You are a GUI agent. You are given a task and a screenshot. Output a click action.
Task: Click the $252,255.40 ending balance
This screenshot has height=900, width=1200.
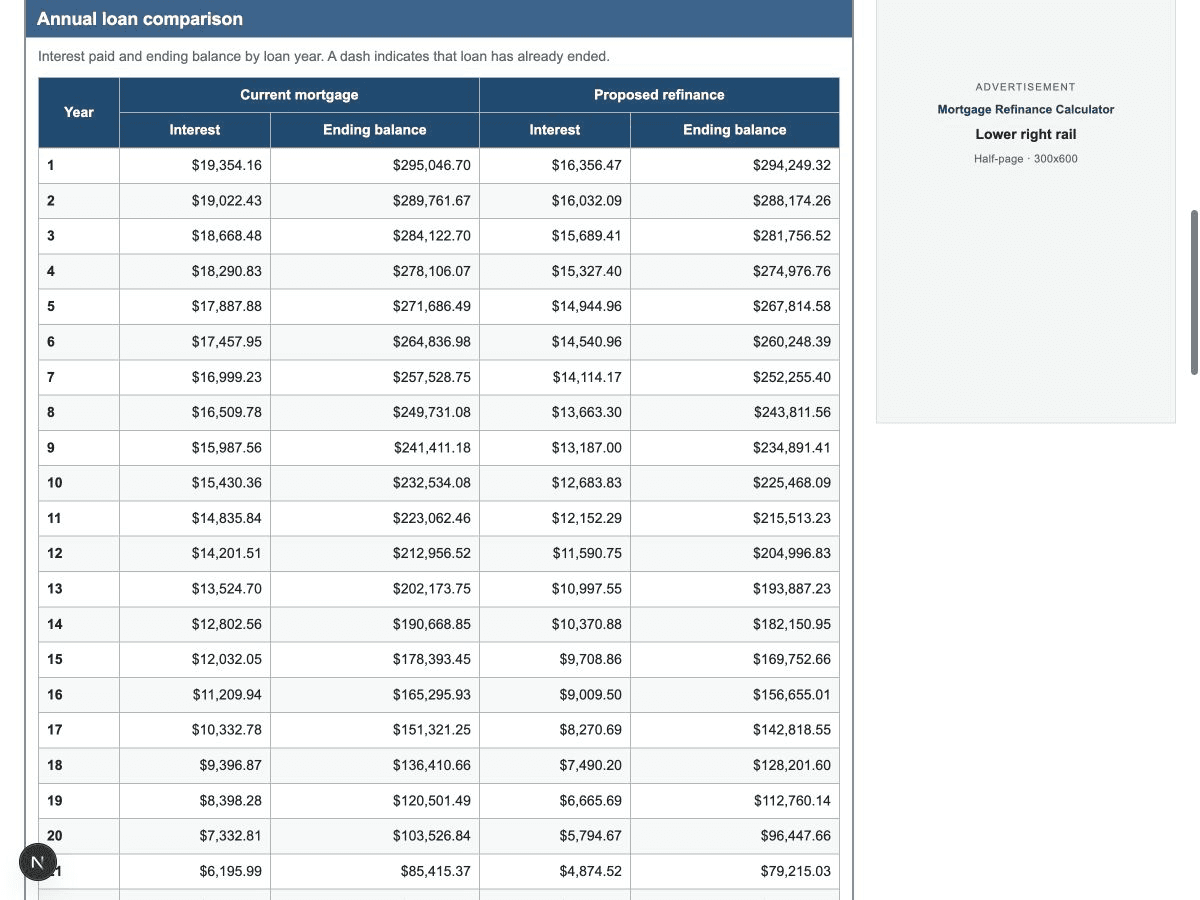pos(735,377)
